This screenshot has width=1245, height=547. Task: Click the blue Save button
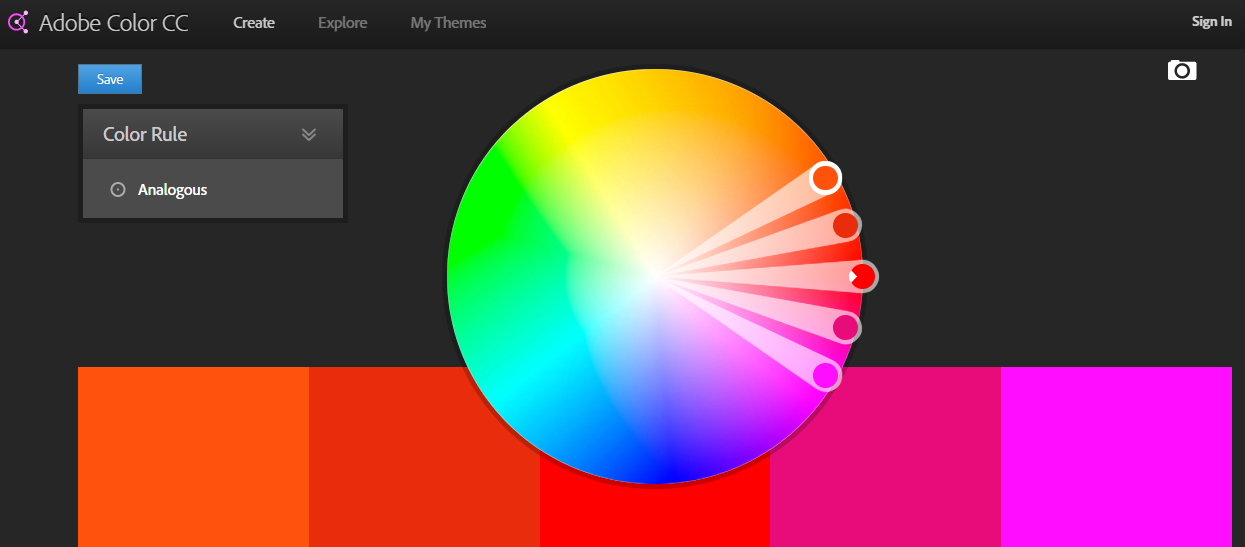coord(110,79)
